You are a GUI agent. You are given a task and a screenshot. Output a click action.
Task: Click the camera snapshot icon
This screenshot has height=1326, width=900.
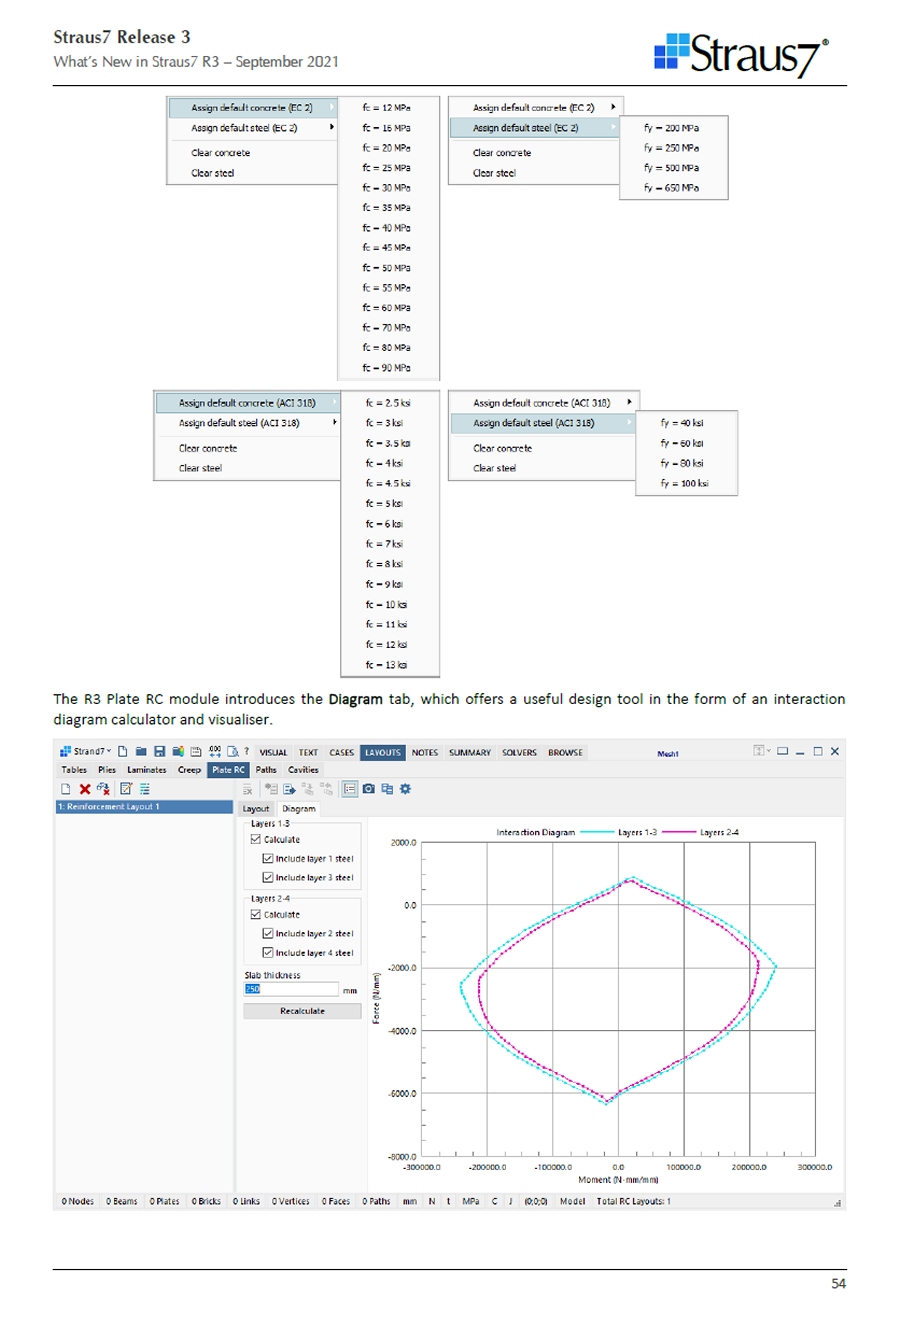[x=369, y=789]
